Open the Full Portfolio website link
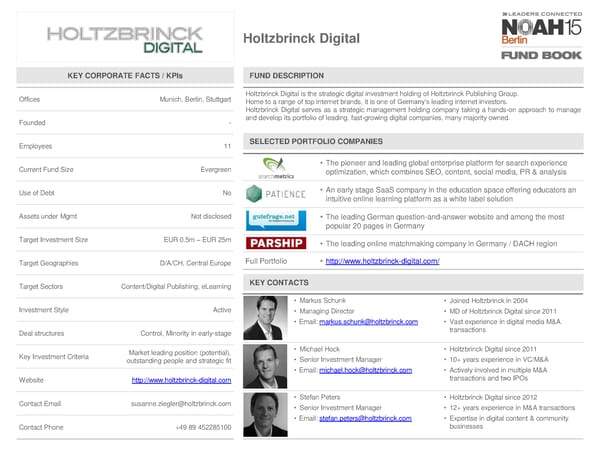 [x=383, y=261]
